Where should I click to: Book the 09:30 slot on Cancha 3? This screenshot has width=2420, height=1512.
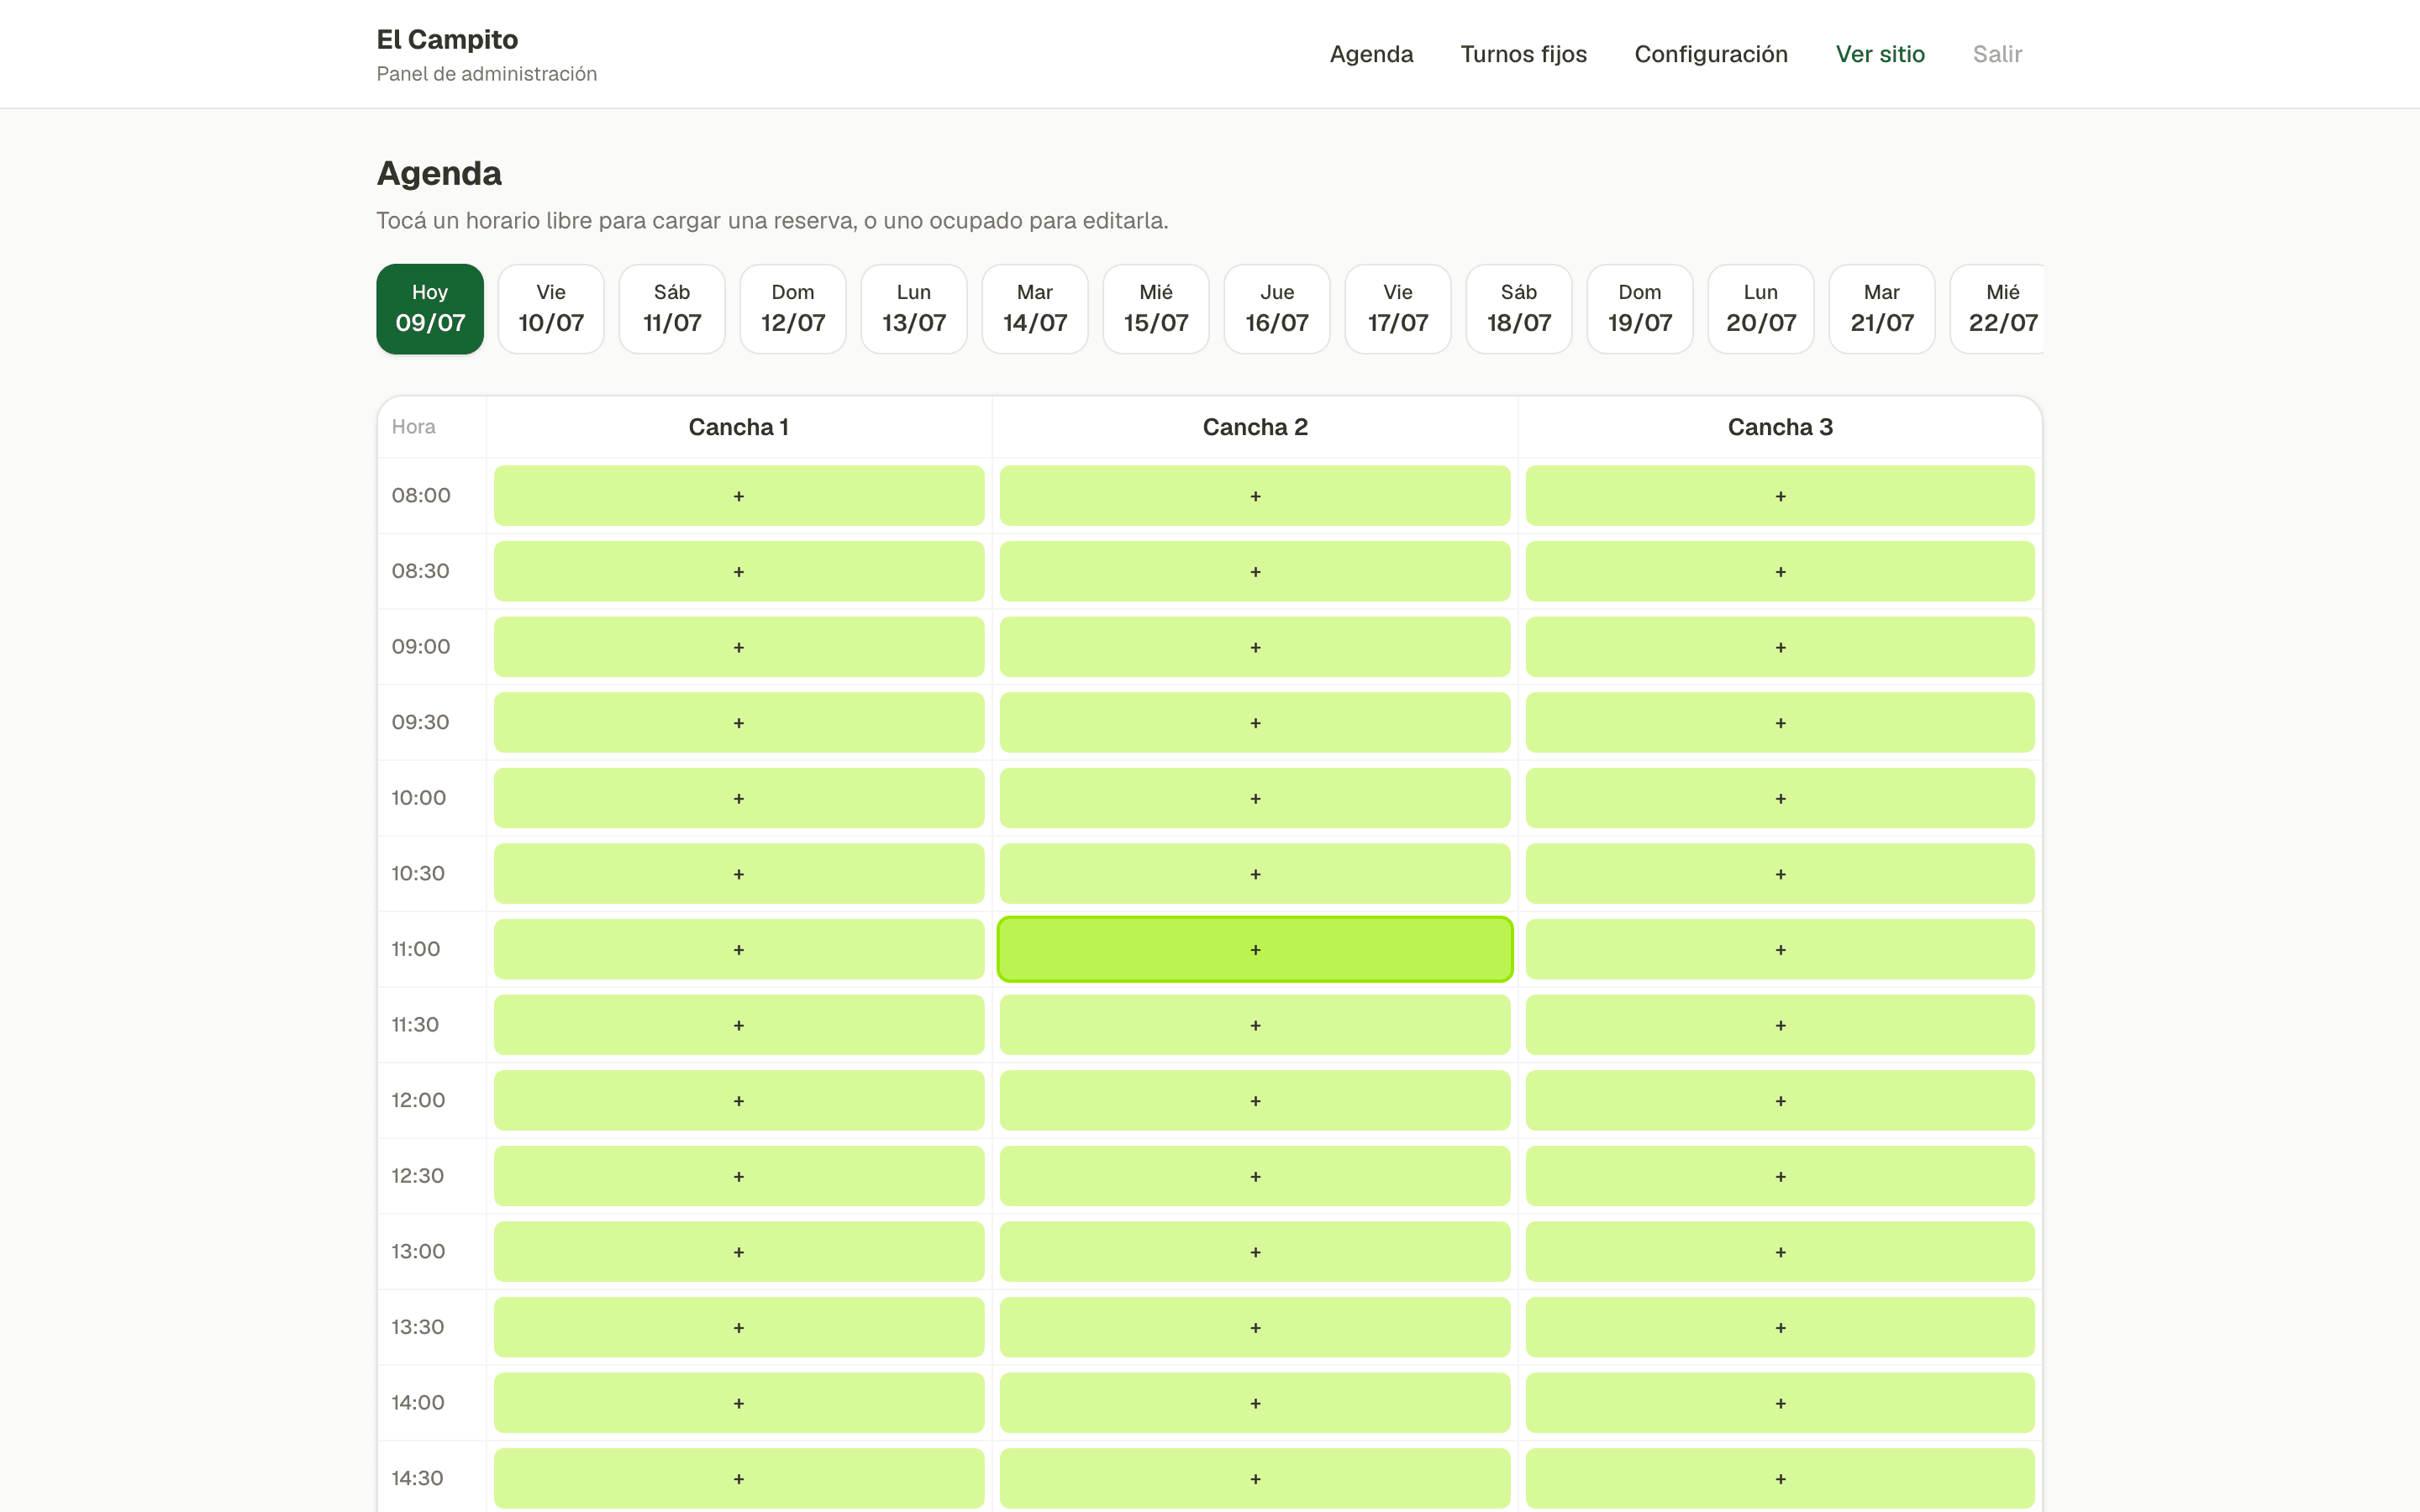[x=1780, y=722]
